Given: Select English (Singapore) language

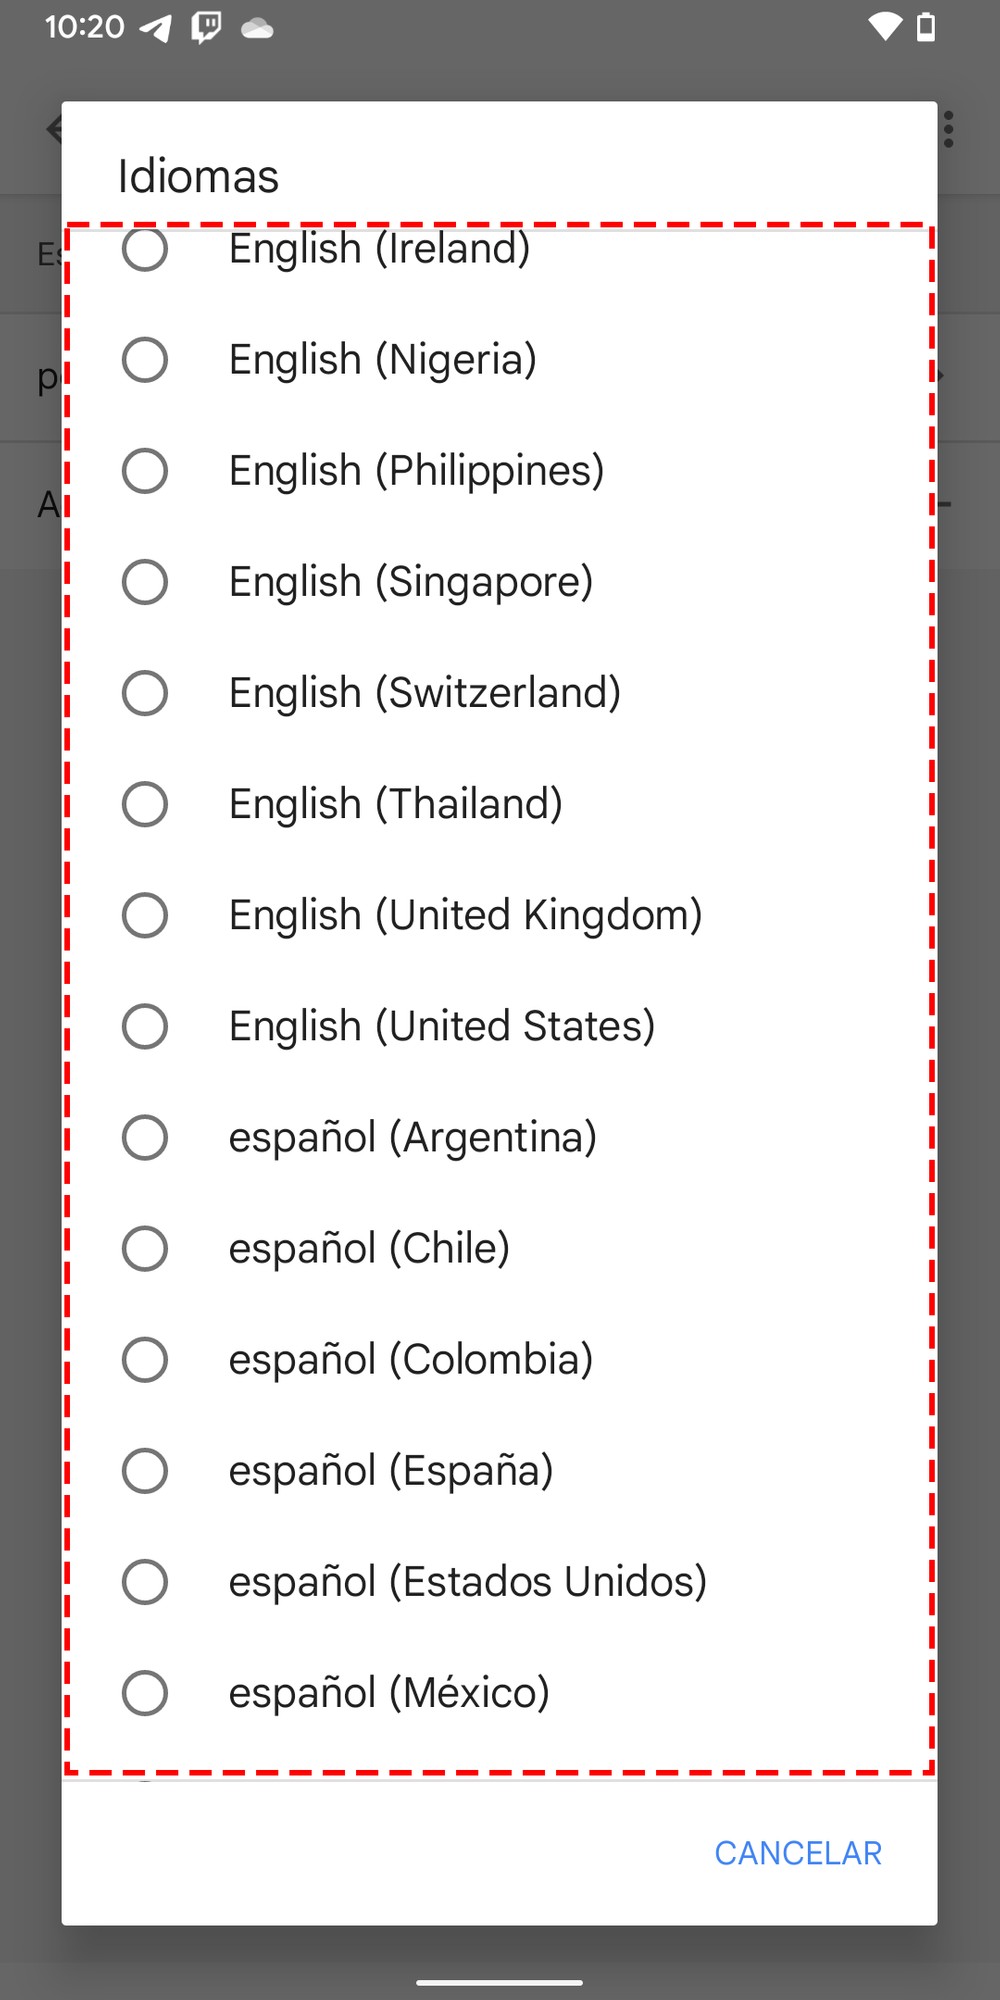Looking at the screenshot, I should point(145,582).
